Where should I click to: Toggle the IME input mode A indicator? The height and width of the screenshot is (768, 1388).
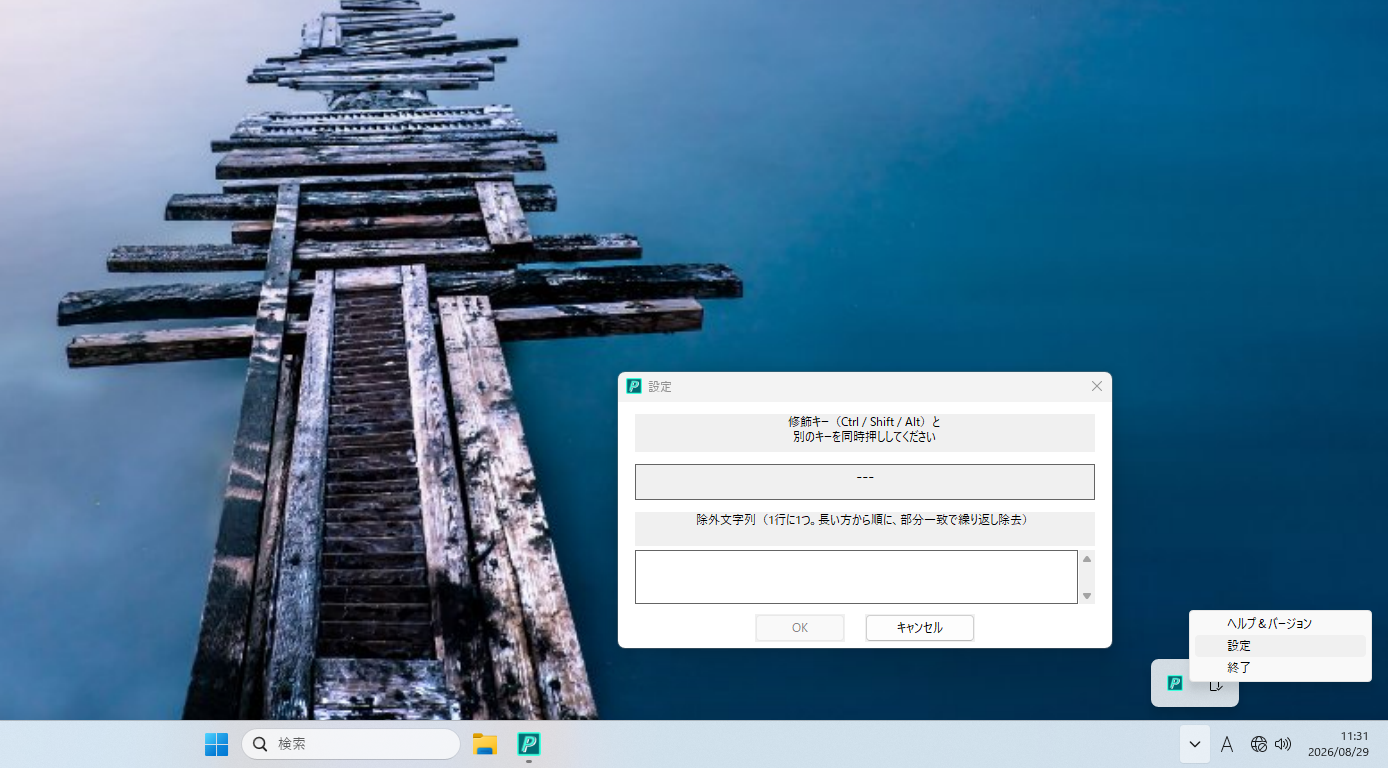coord(1227,744)
